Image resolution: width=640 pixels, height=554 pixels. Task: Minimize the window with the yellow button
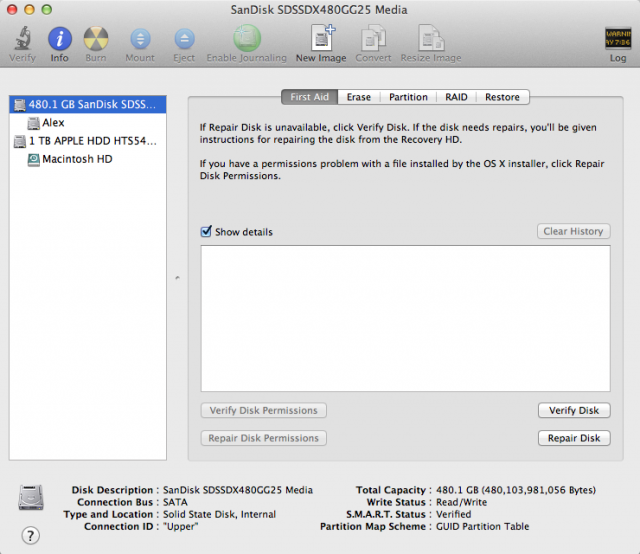point(29,9)
